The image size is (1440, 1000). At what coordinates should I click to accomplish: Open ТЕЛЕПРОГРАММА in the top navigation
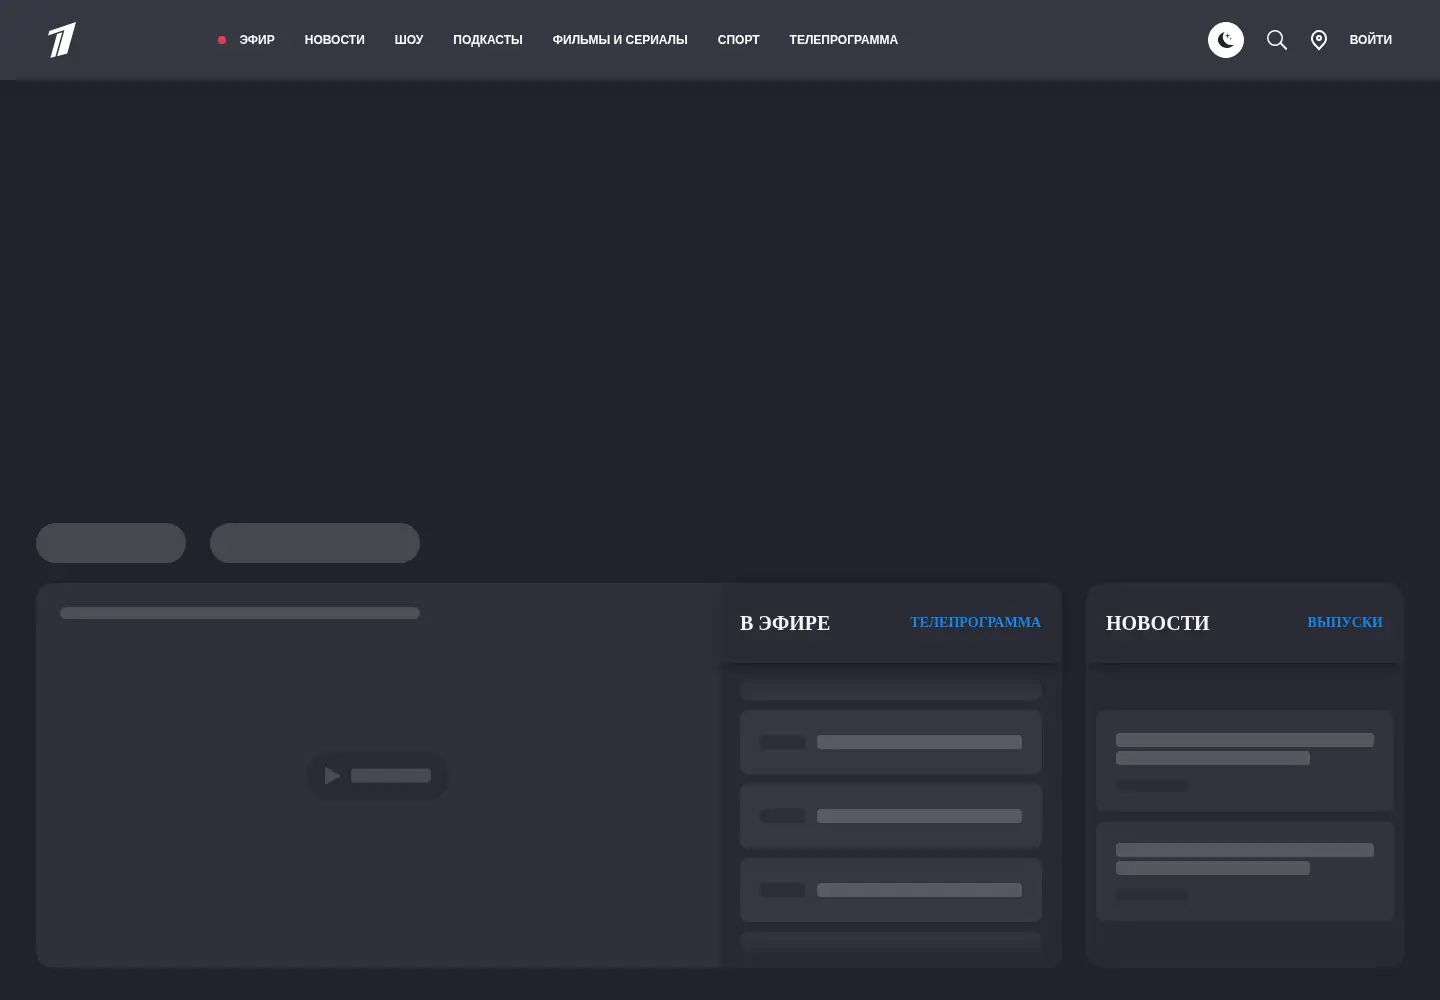pos(843,40)
